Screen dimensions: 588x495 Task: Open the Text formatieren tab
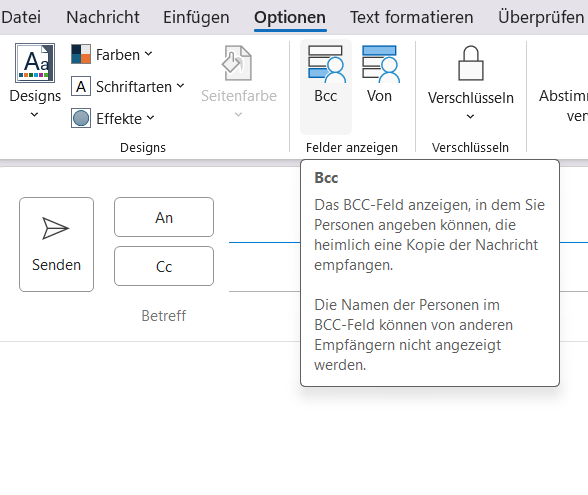click(411, 17)
